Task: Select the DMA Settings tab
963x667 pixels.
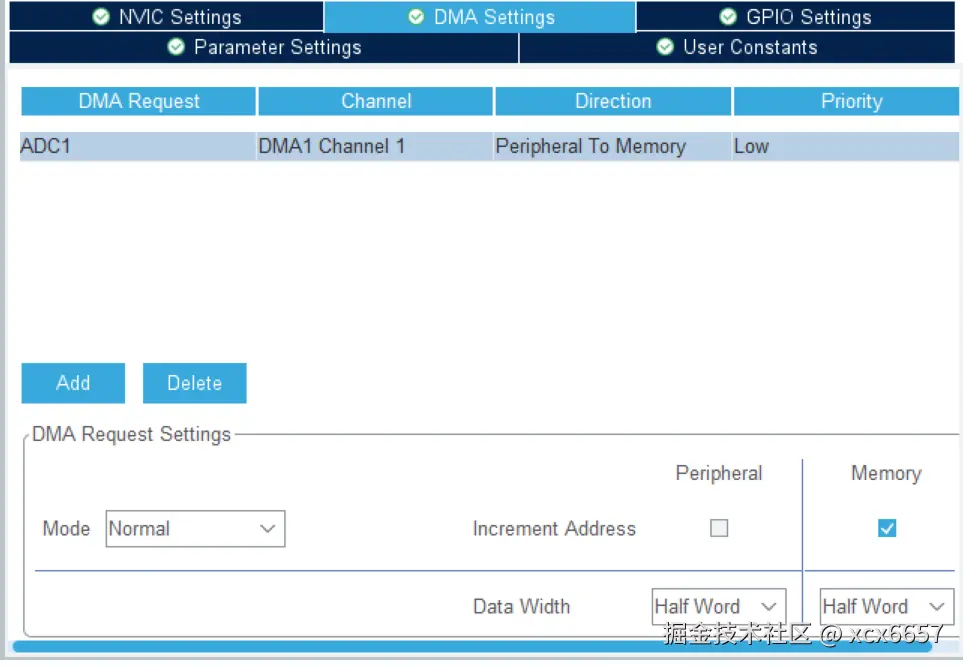Action: pos(480,17)
